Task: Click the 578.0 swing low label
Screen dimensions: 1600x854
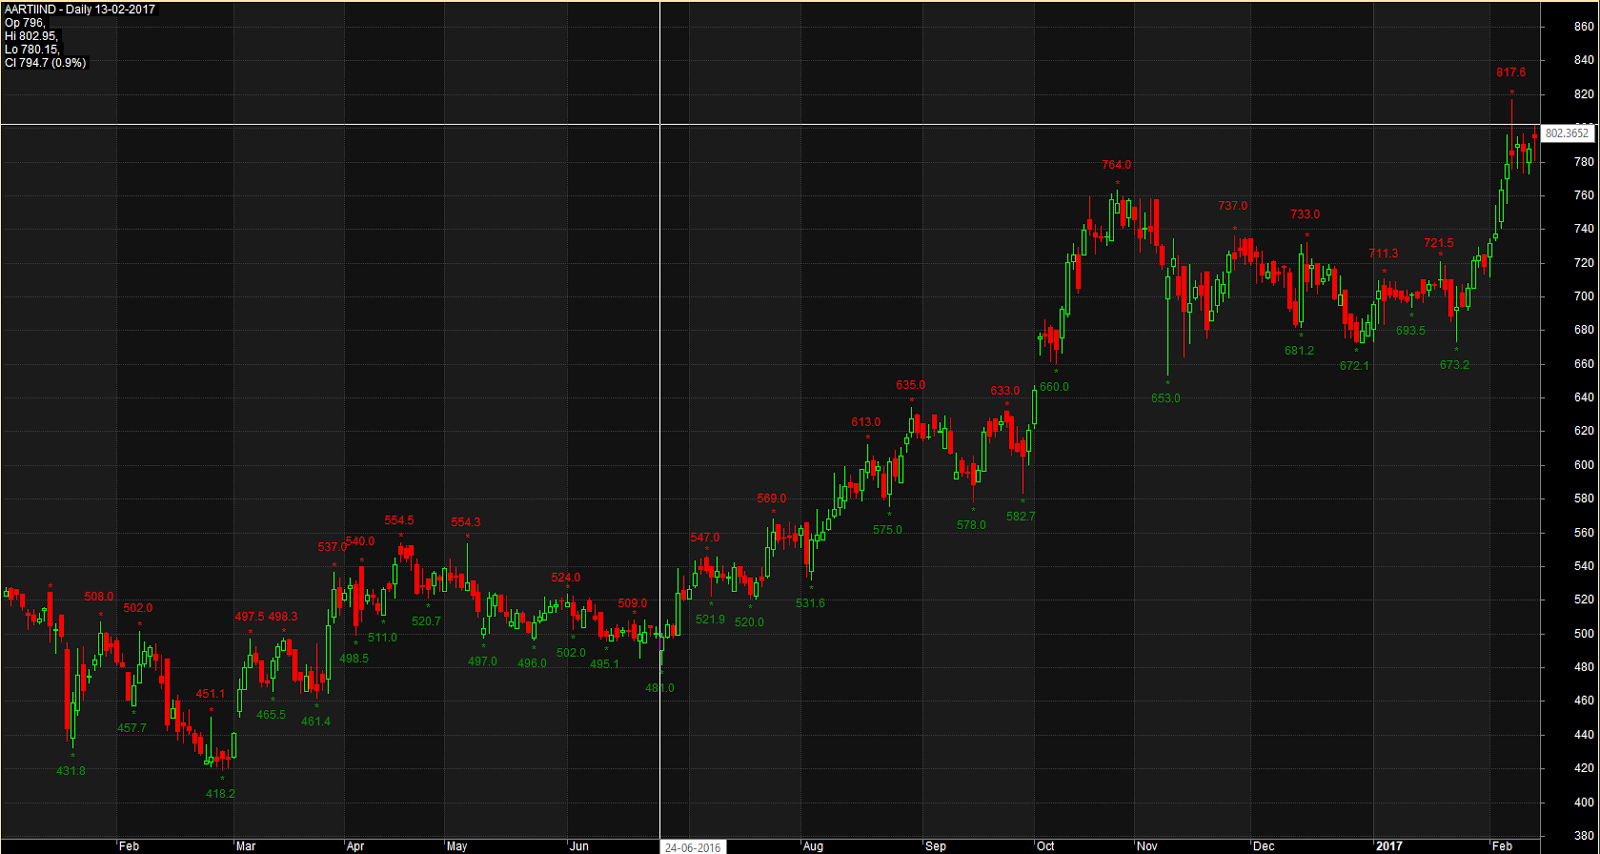Action: pyautogui.click(x=971, y=525)
